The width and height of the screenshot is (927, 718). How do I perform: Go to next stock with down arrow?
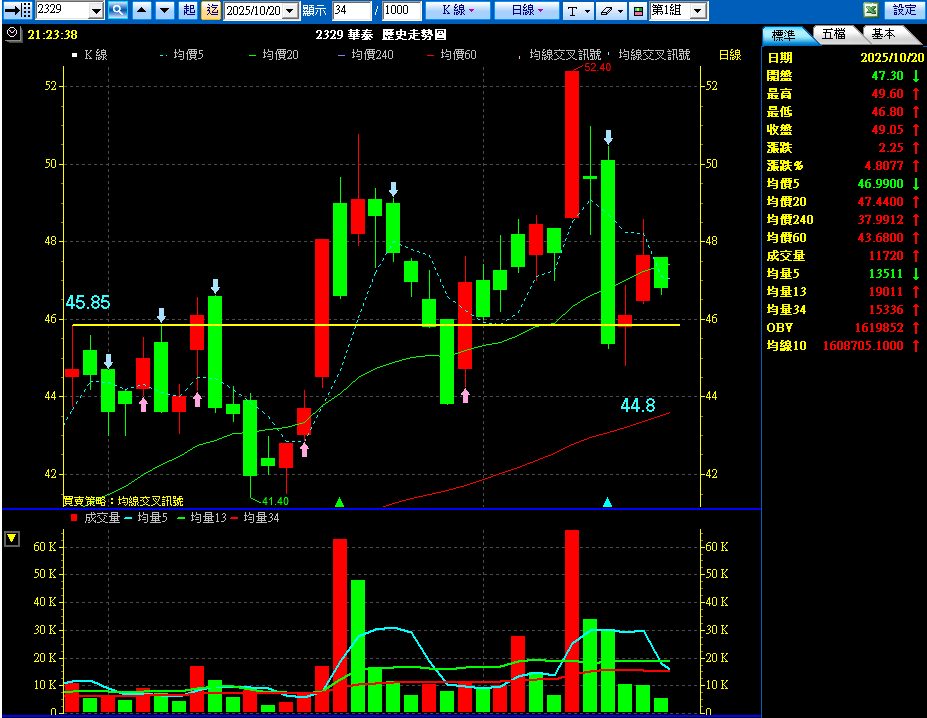(165, 10)
